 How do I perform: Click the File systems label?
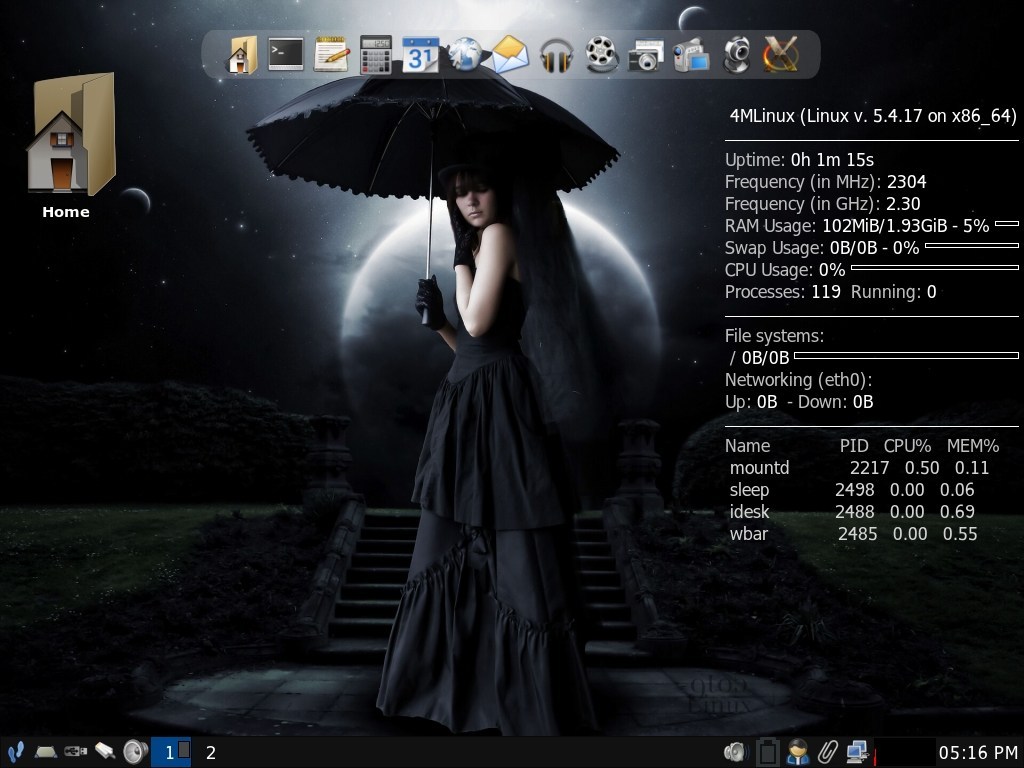(x=775, y=336)
